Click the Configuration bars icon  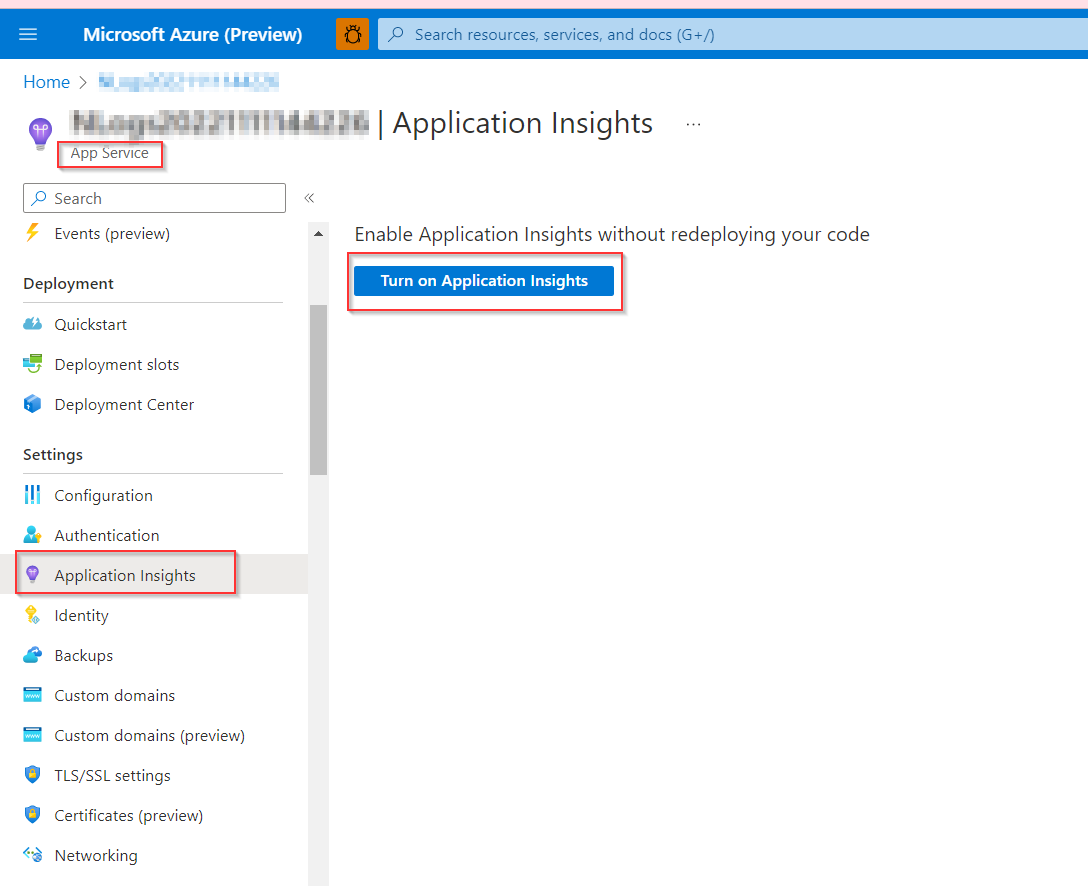coord(33,495)
